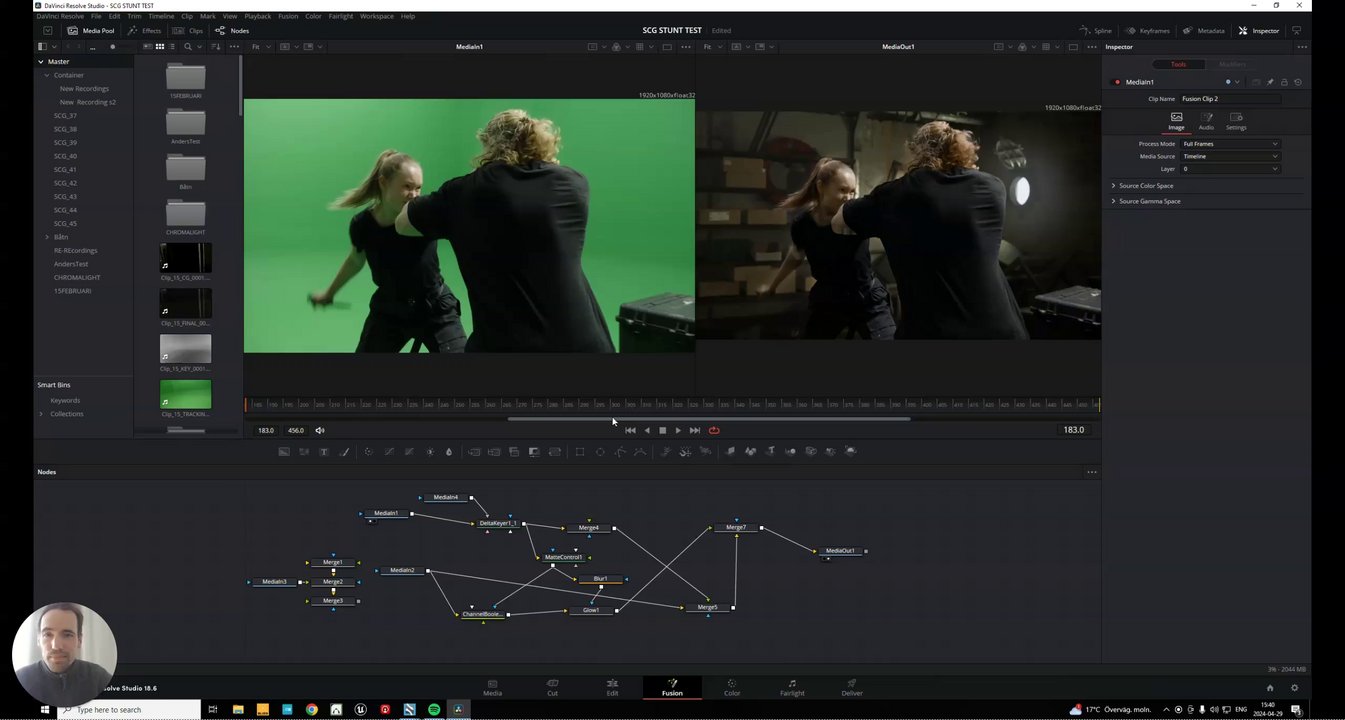Screen dimensions: 1345x720
Task: Open the Media Source dropdown
Action: coord(1230,156)
